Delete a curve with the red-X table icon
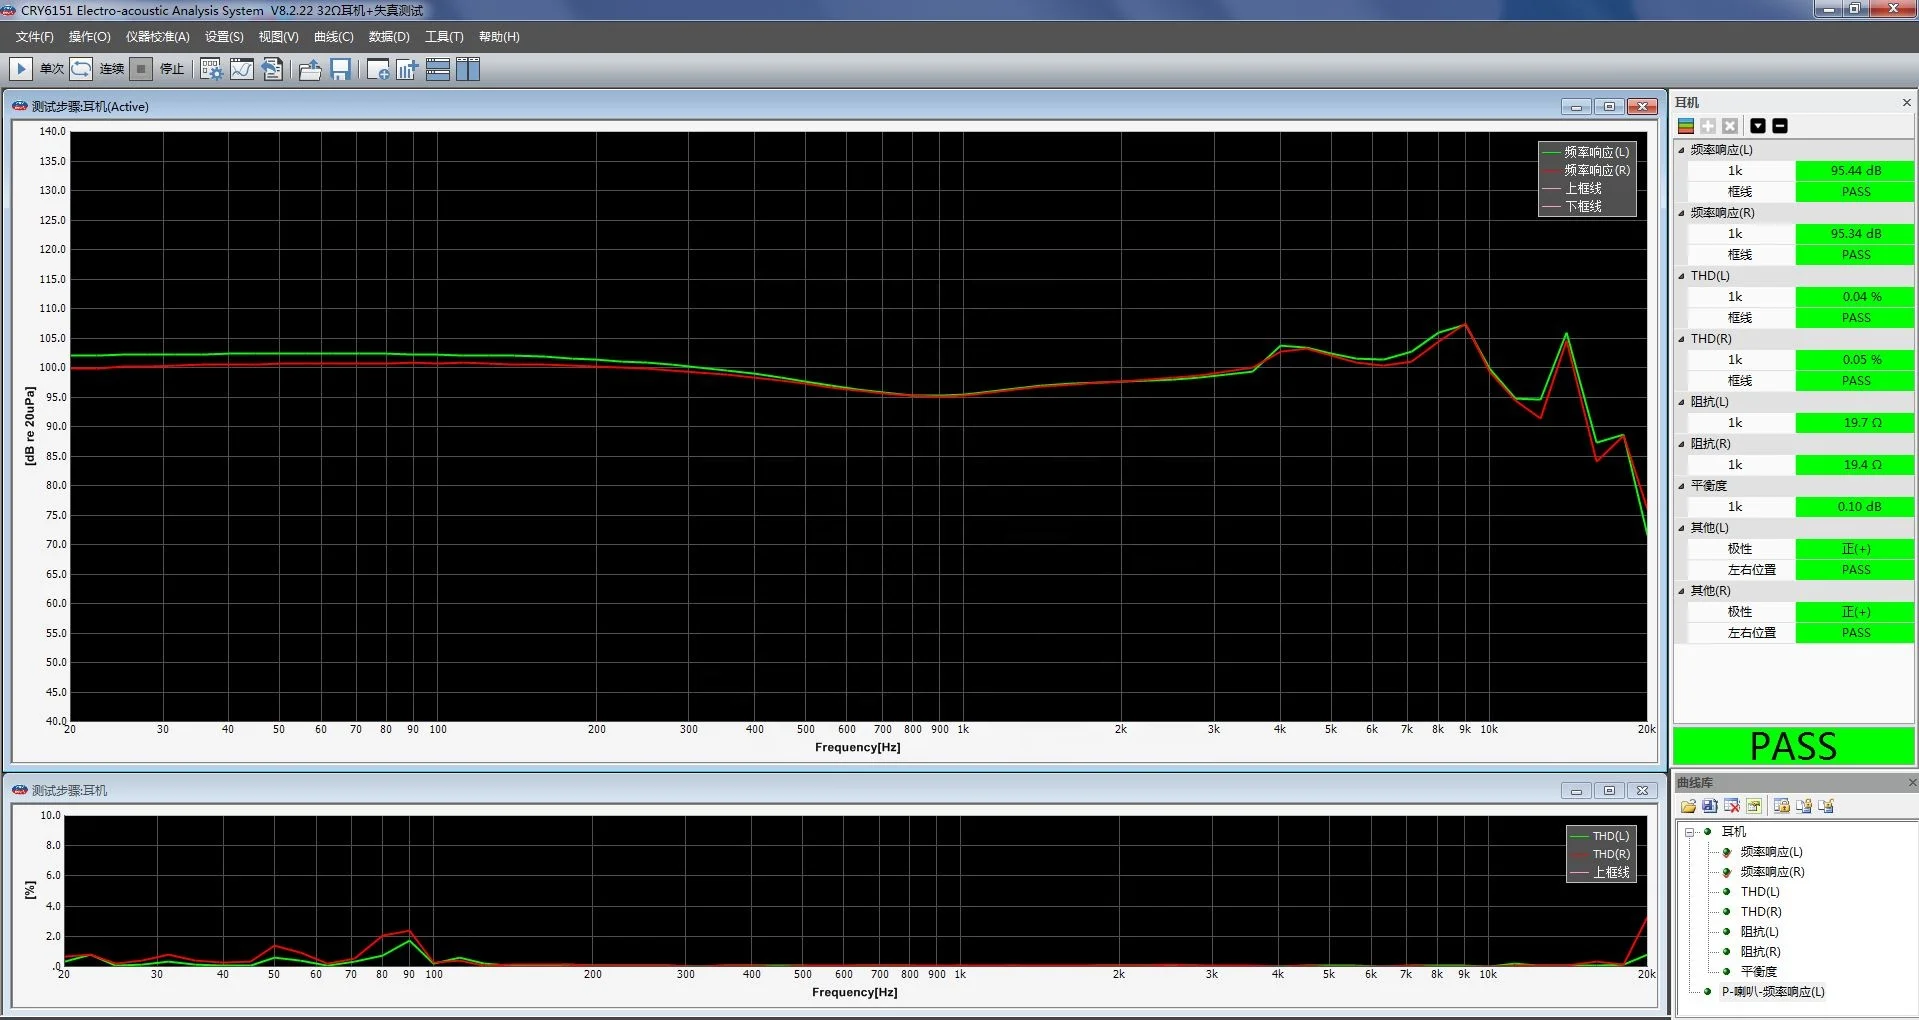 tap(1732, 806)
